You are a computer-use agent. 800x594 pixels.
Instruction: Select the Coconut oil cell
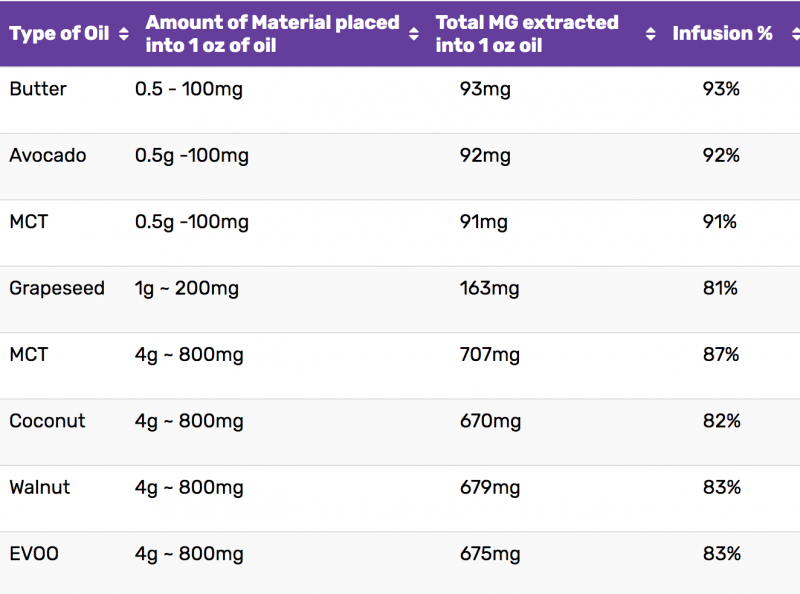(47, 421)
